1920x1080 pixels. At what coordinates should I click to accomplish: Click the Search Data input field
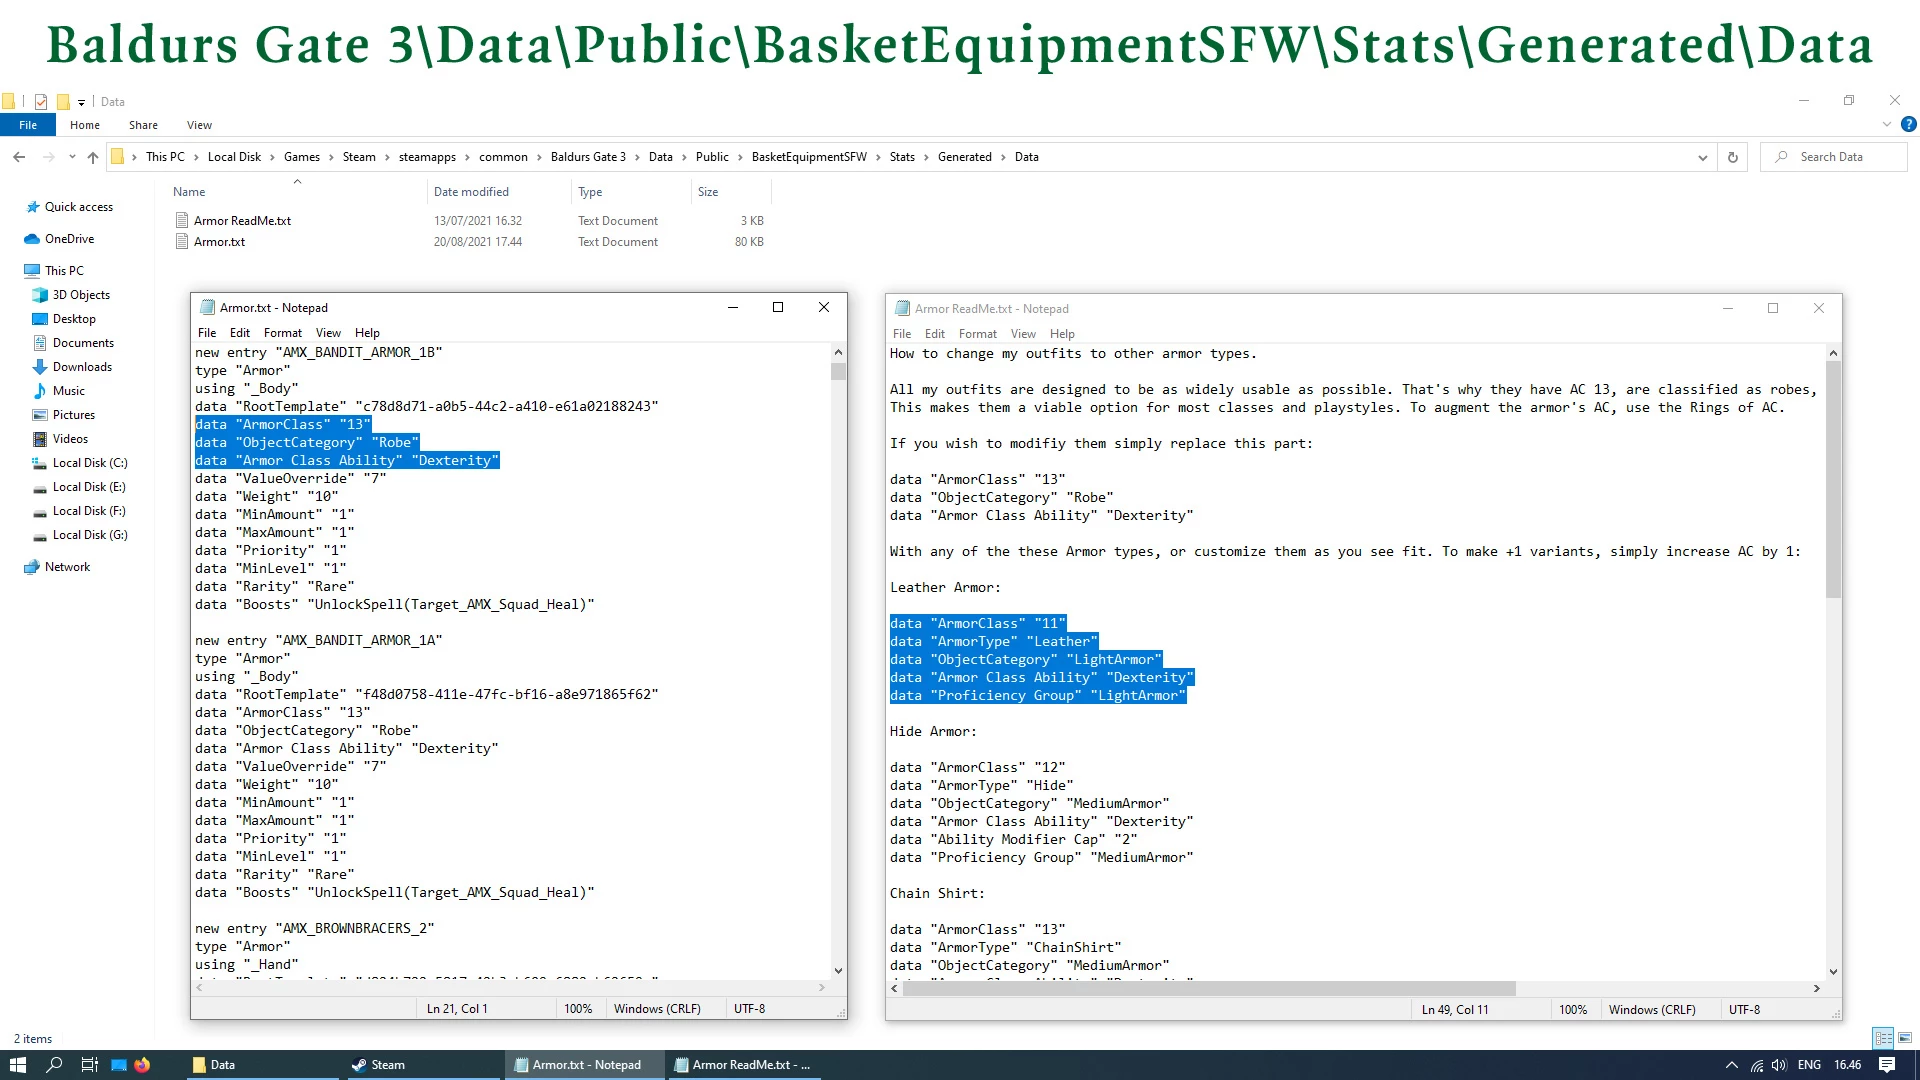[1834, 157]
